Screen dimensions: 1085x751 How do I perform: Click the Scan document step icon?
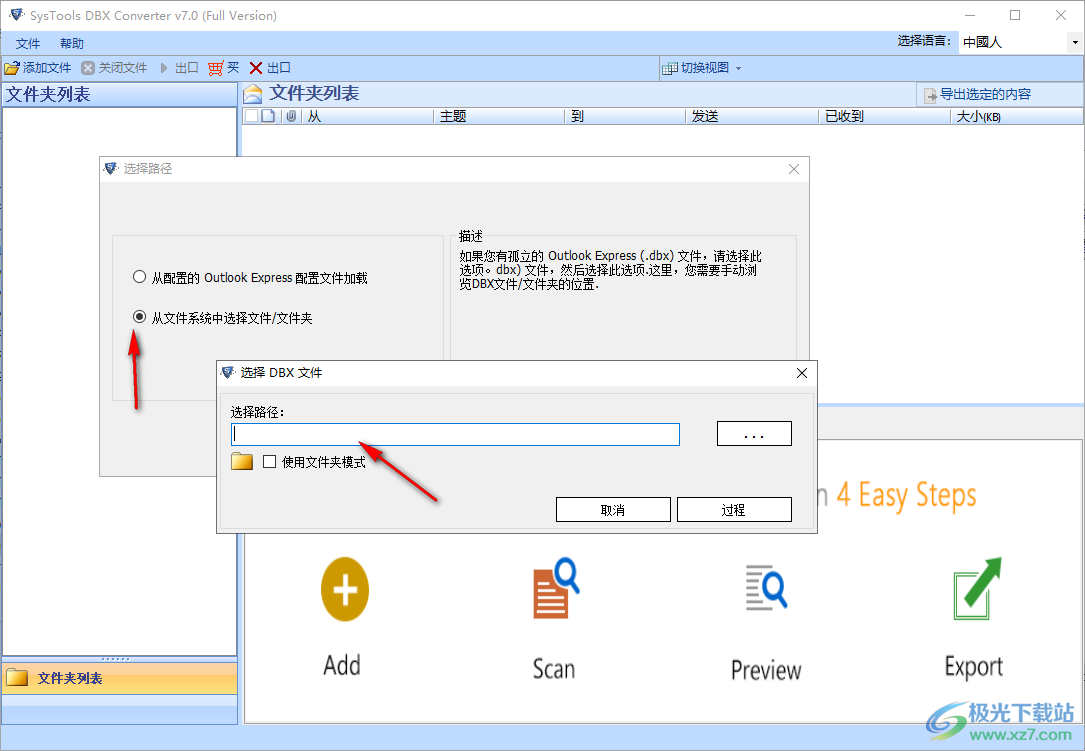click(553, 589)
